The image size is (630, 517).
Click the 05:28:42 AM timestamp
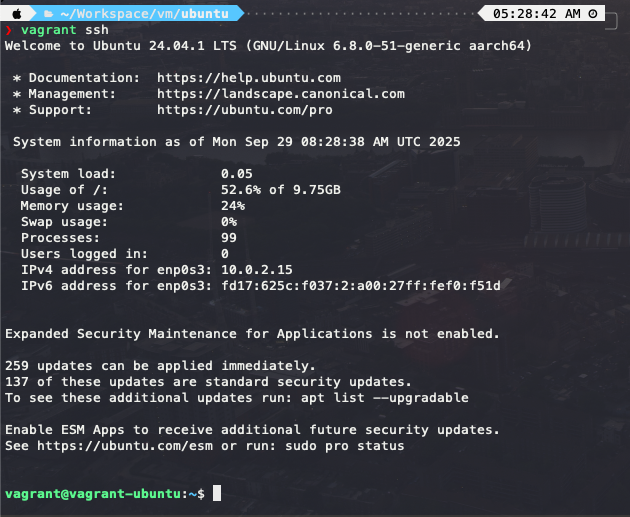537,14
